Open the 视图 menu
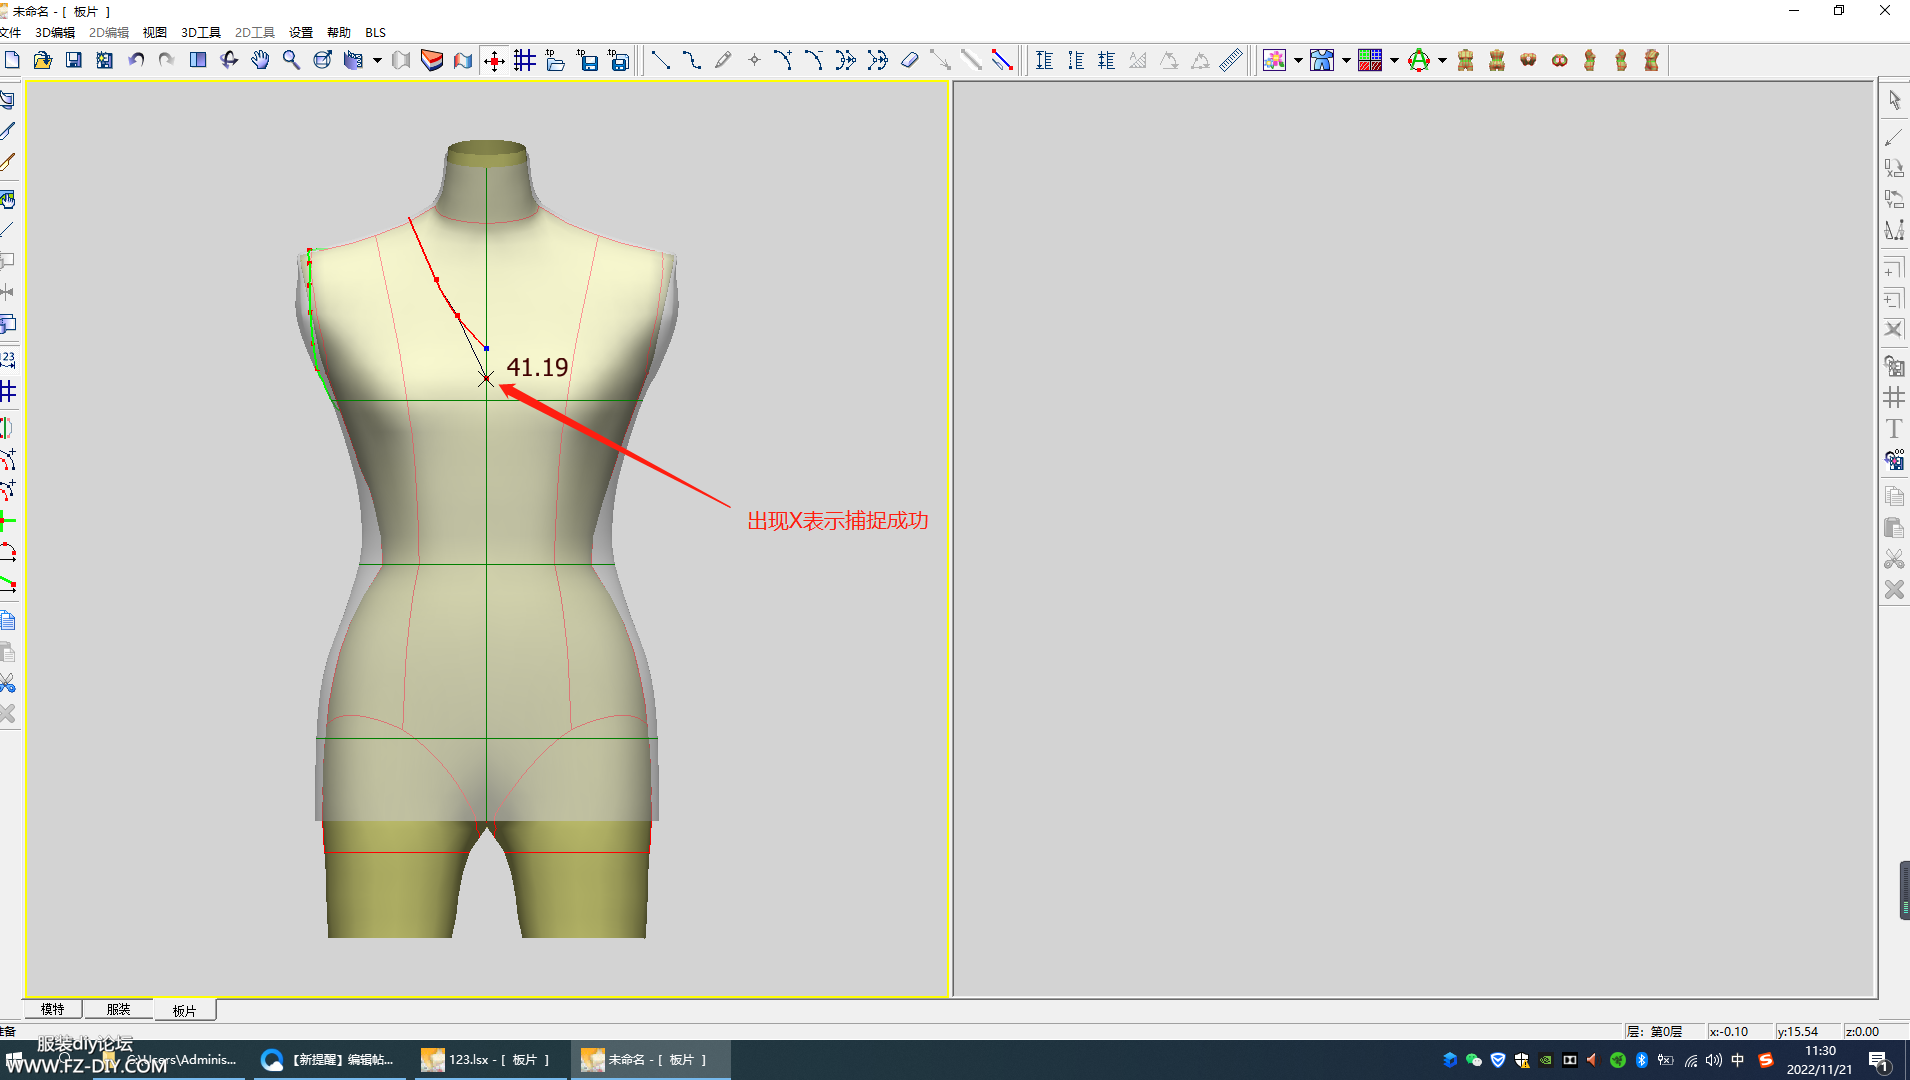The width and height of the screenshot is (1910, 1080). click(x=155, y=32)
